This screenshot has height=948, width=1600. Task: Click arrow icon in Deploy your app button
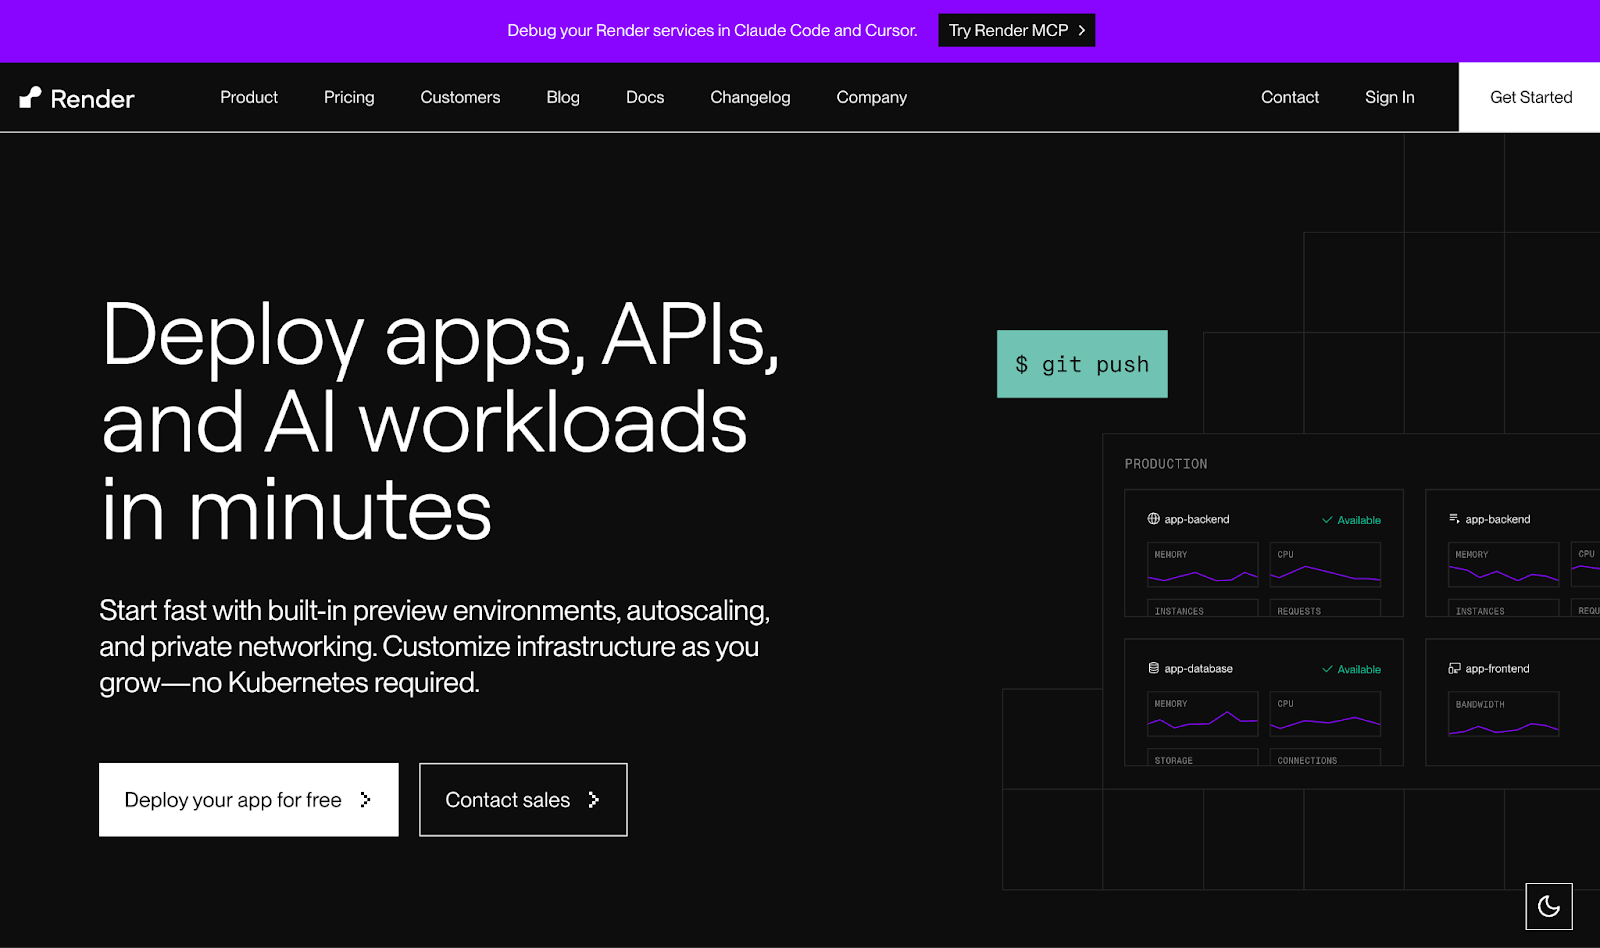(365, 800)
